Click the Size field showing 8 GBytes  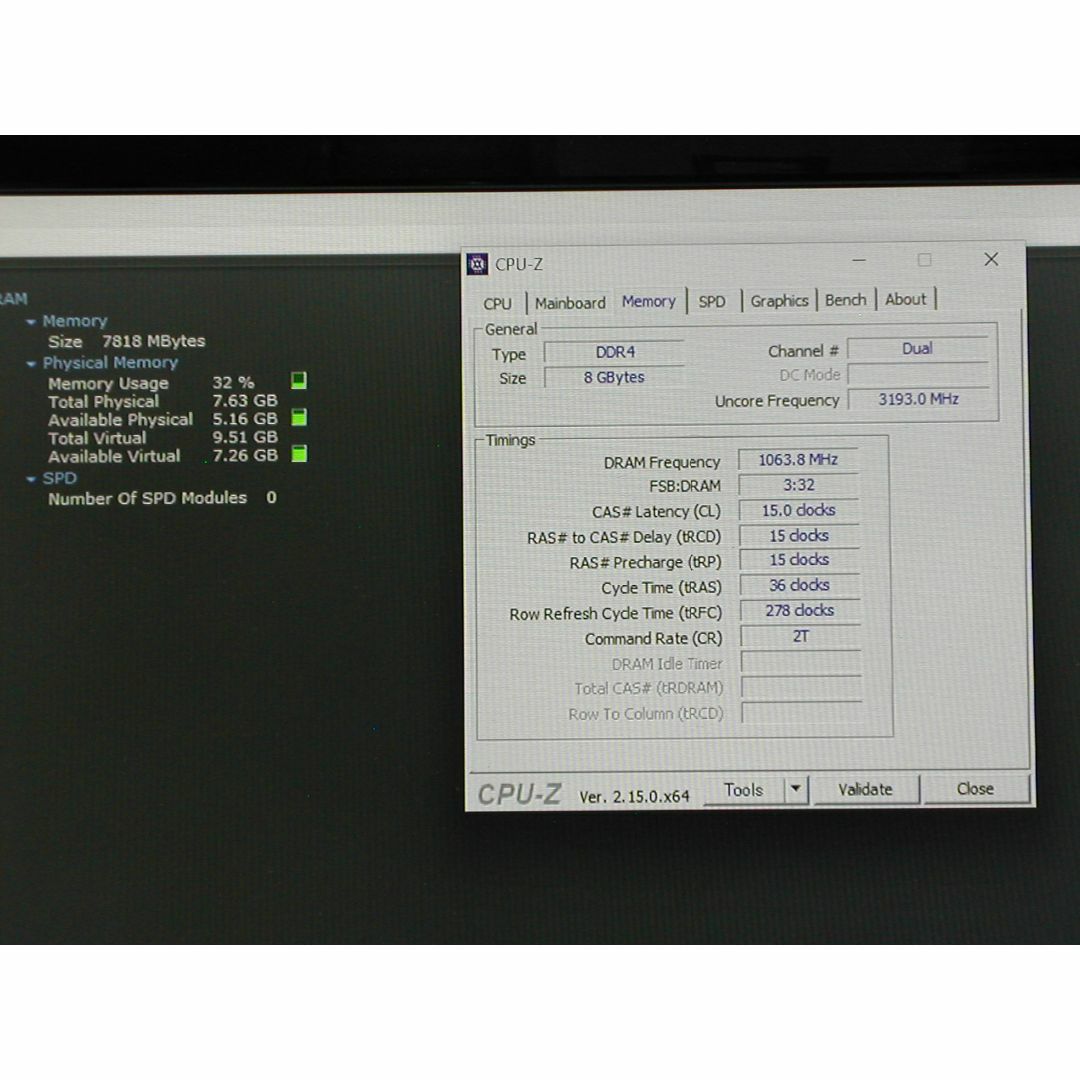tap(614, 377)
